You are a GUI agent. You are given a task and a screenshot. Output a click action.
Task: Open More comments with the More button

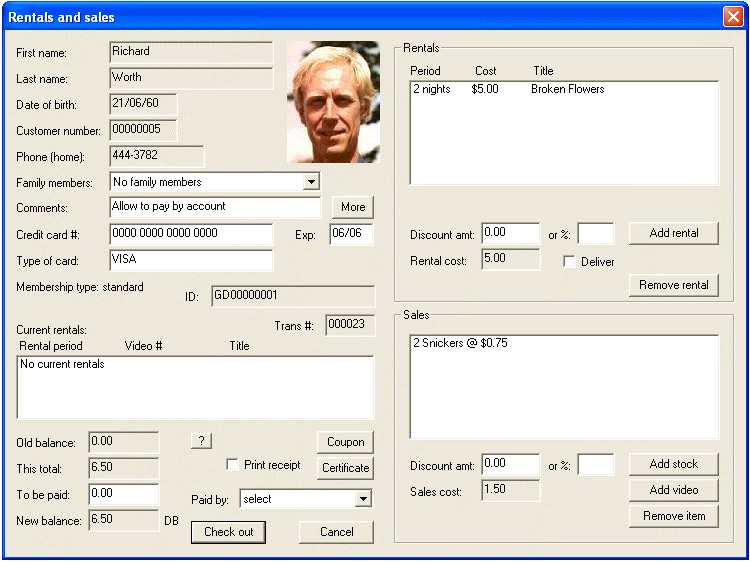(x=352, y=207)
